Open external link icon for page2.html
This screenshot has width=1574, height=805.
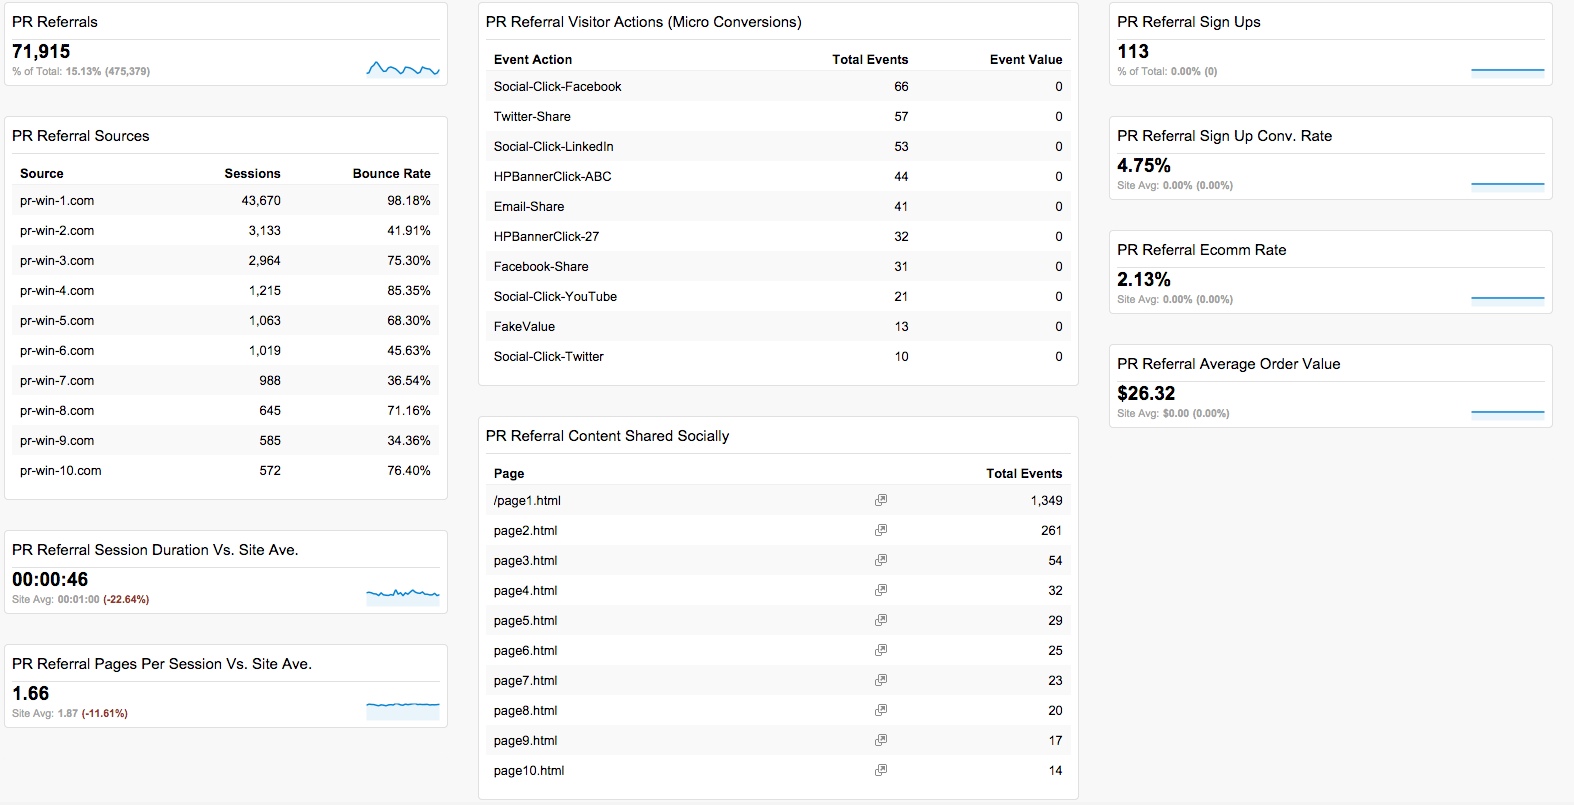tap(881, 530)
